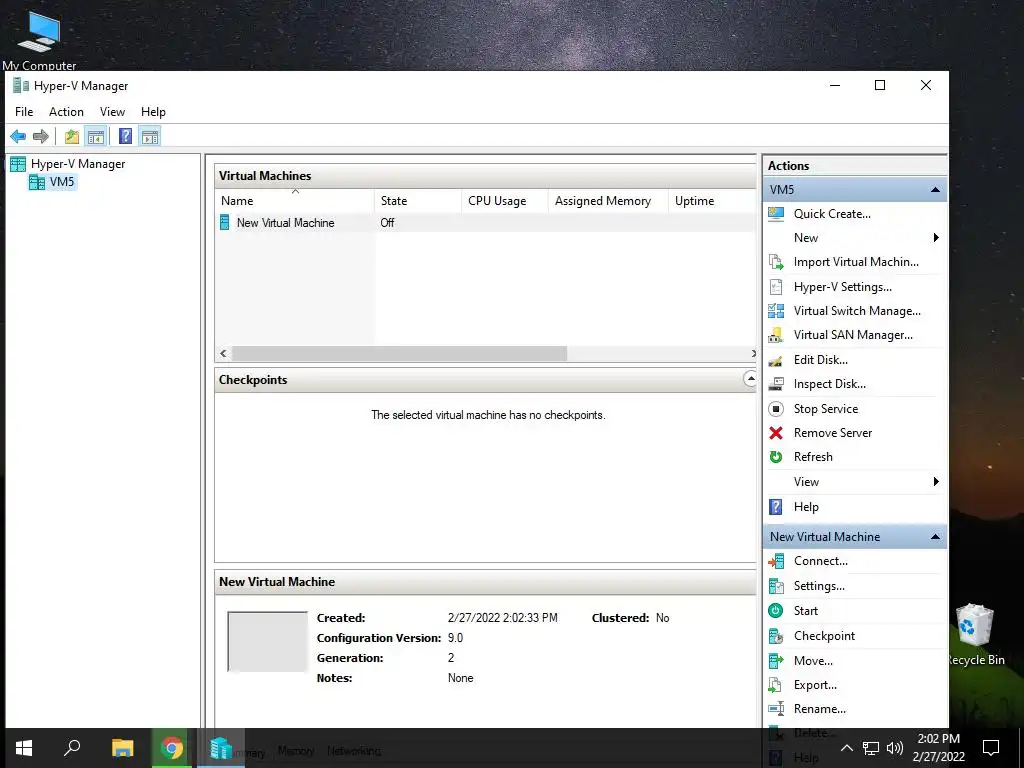The height and width of the screenshot is (768, 1024).
Task: Select the New Virtual Machine row
Action: (x=485, y=223)
